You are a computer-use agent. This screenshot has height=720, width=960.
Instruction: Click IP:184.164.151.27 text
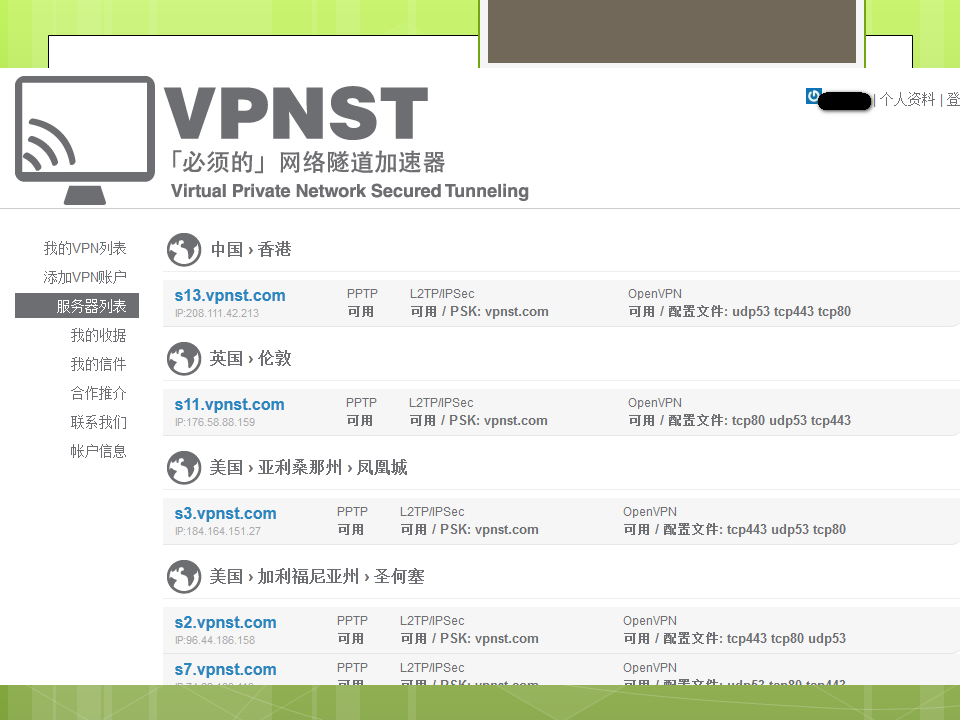point(217,531)
